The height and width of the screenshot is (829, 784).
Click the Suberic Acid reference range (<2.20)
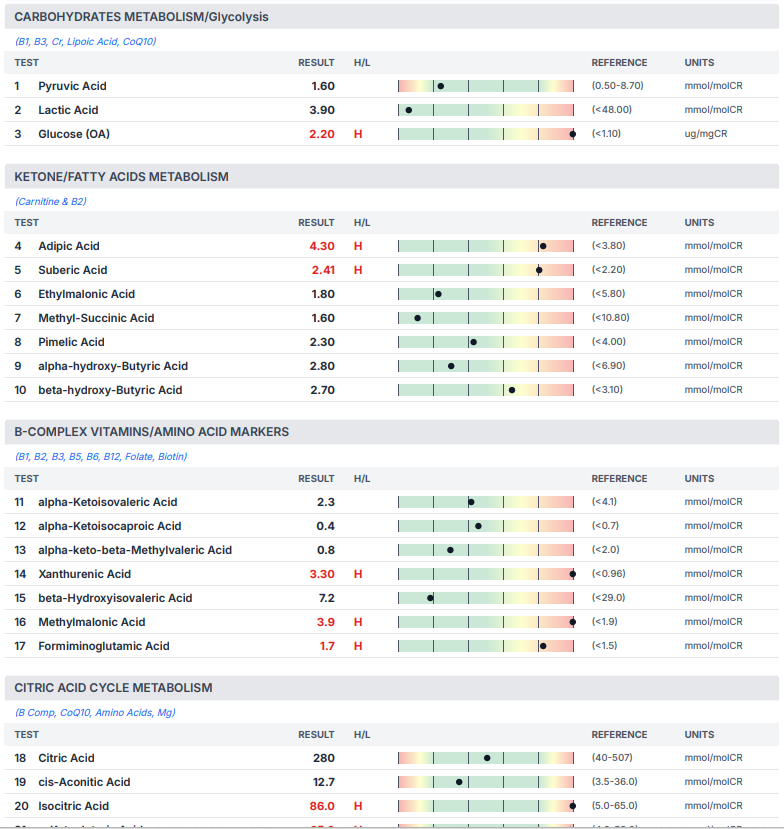[611, 270]
